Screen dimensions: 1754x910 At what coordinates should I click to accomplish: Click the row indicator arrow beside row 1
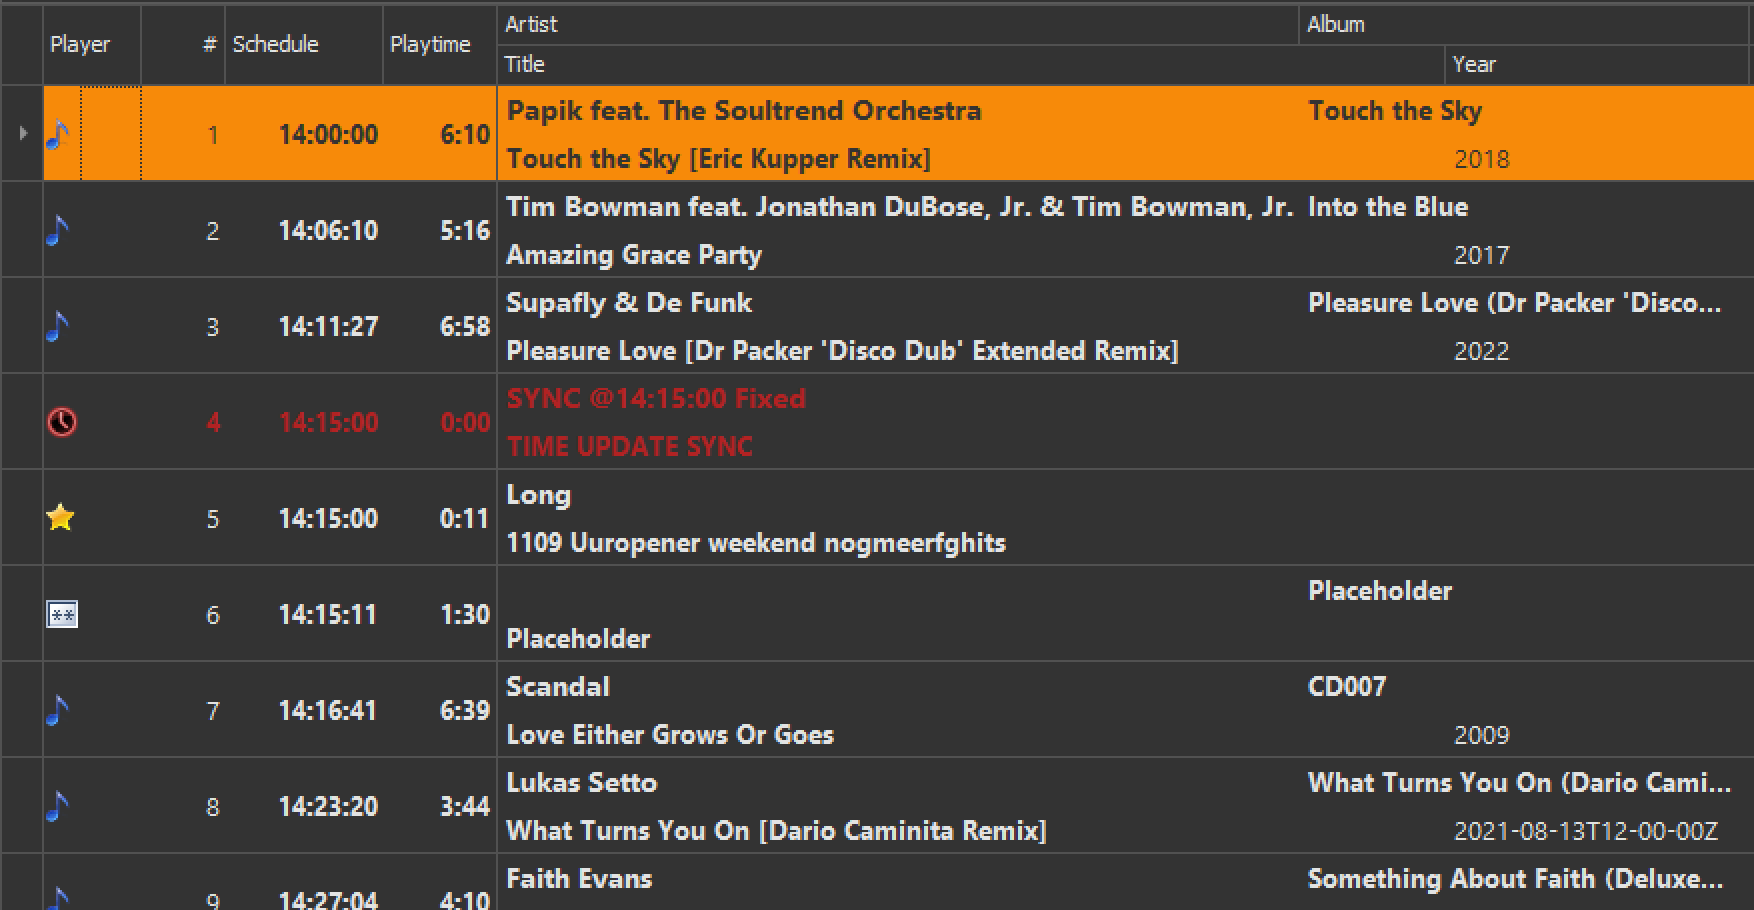(x=23, y=132)
